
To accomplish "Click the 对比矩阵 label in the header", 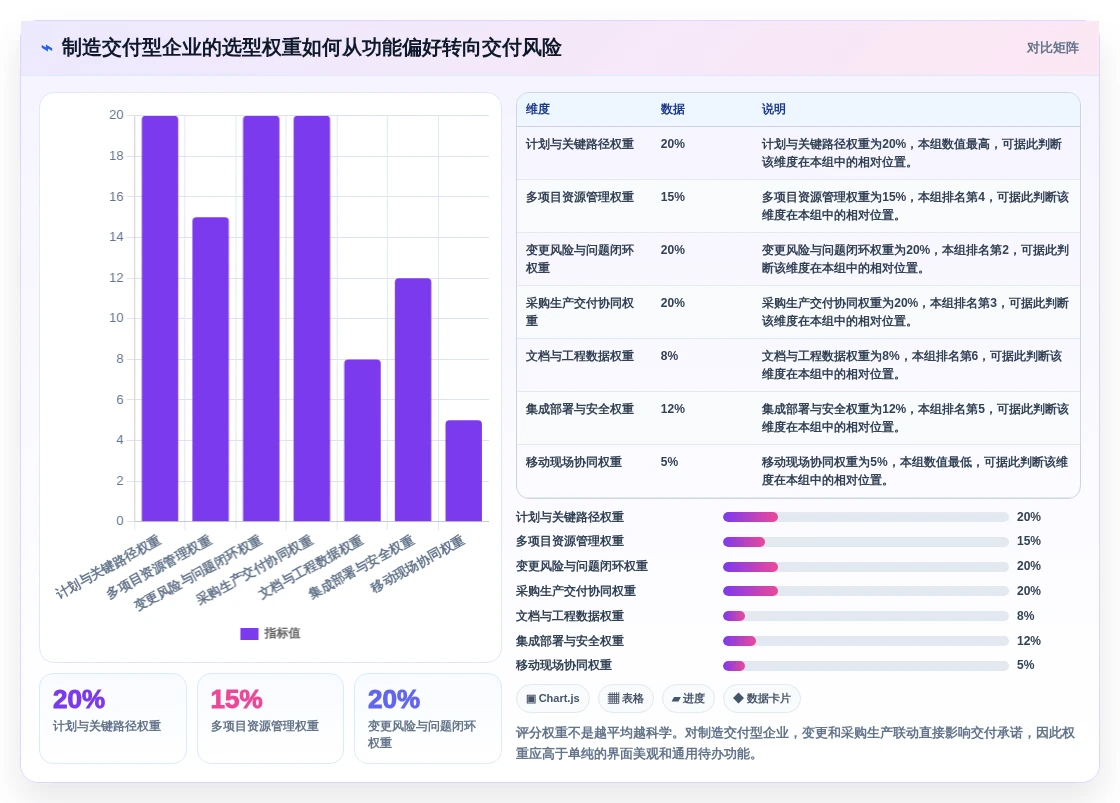I will click(1052, 48).
